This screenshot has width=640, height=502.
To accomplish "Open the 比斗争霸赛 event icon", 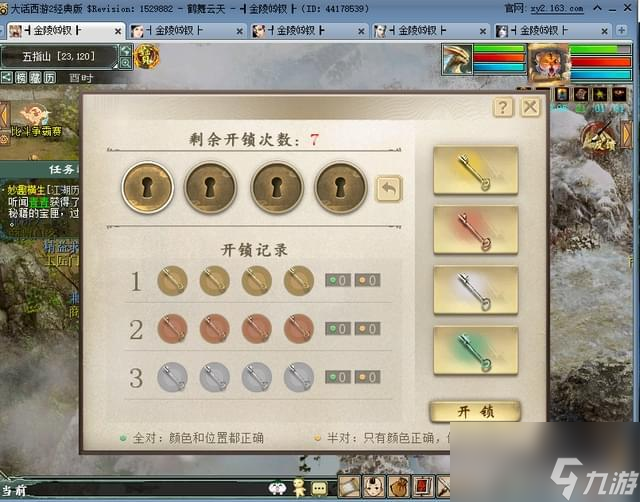I will [36, 121].
